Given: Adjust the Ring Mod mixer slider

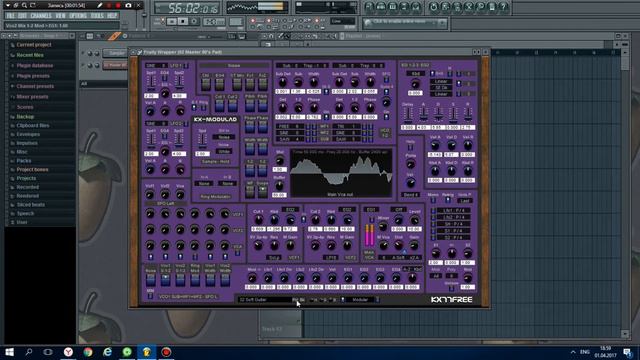Looking at the screenshot, I should tap(195, 280).
